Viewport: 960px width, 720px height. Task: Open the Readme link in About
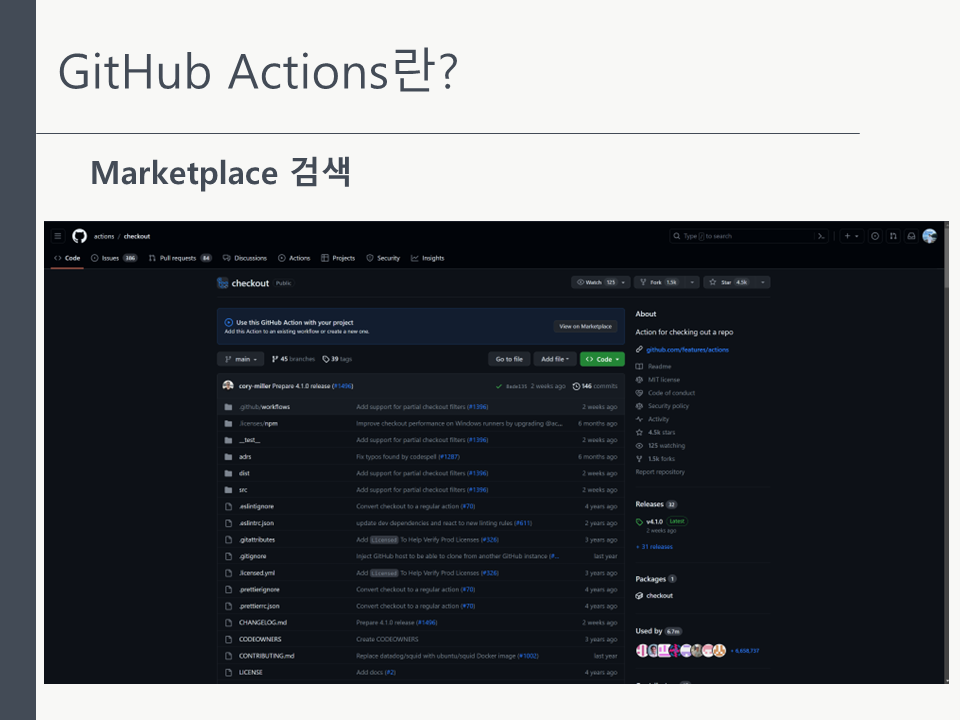(653, 366)
